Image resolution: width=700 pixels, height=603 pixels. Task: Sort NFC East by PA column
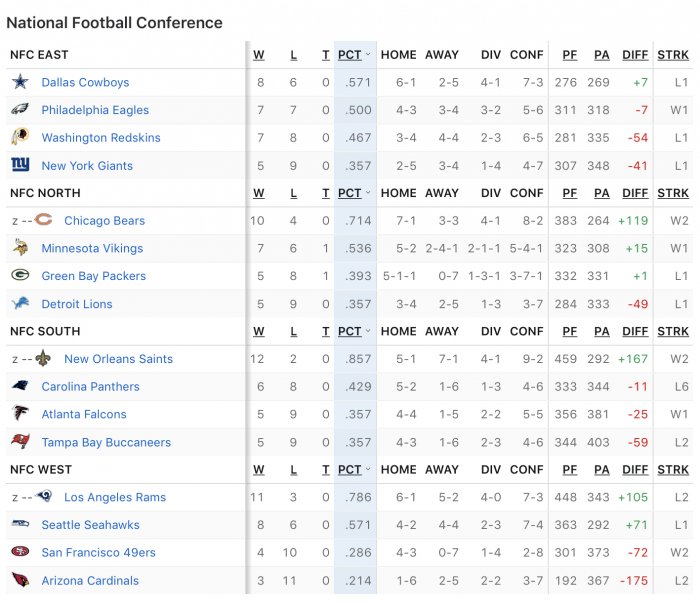602,55
